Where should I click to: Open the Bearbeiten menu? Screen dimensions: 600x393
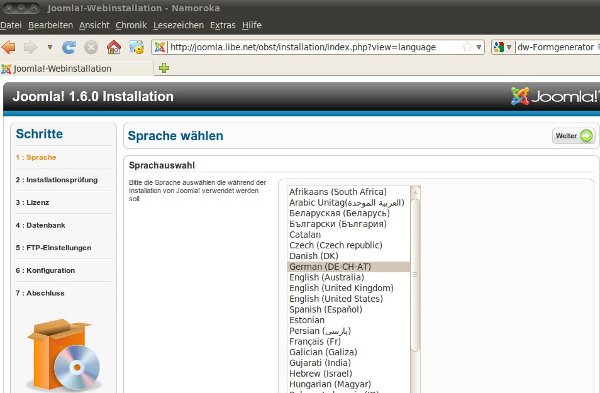click(51, 25)
